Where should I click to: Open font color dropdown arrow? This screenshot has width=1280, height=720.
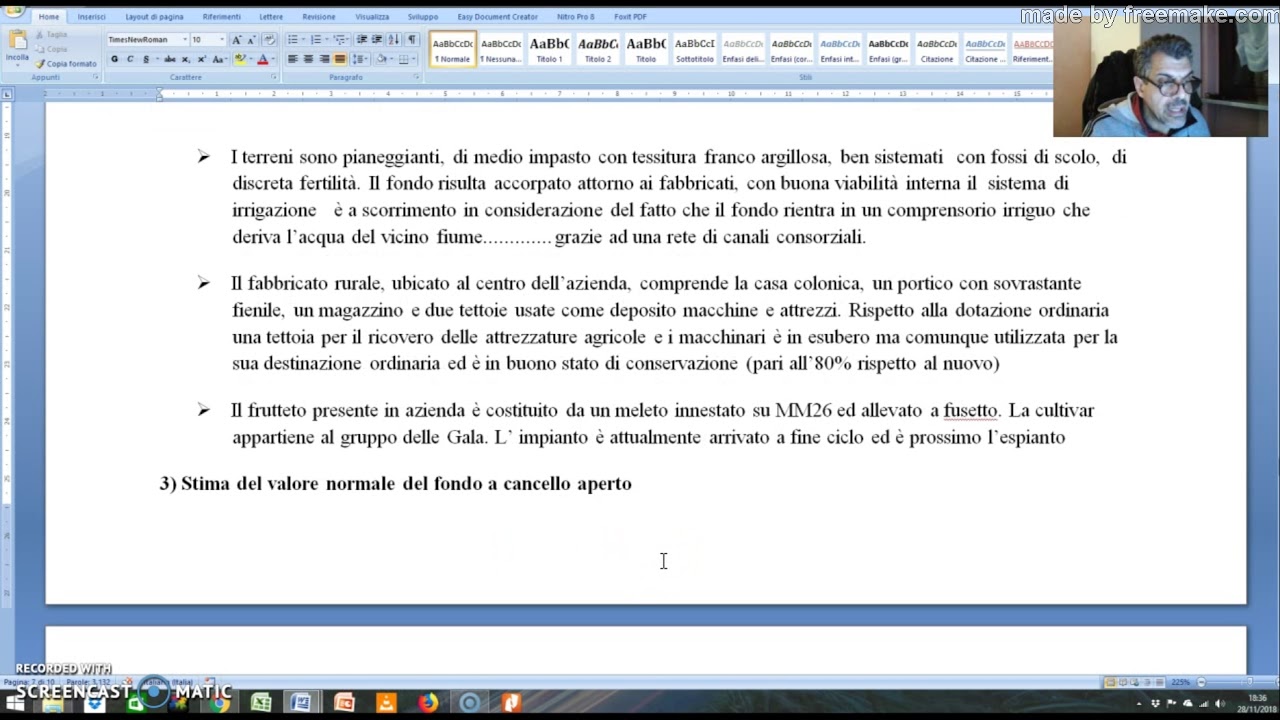(x=273, y=60)
